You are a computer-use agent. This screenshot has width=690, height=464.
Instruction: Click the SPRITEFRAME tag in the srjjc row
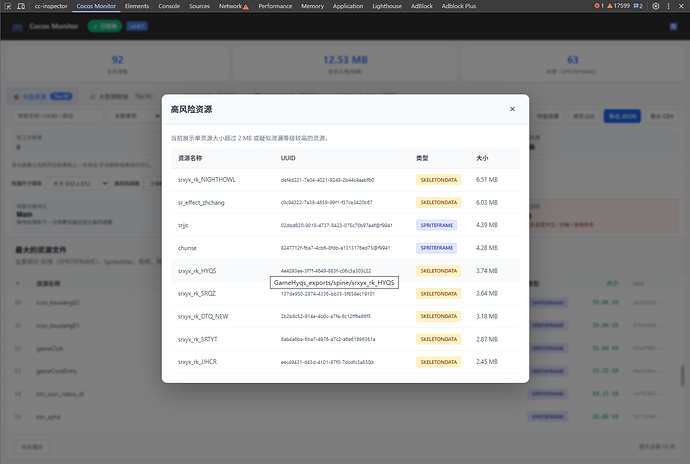pyautogui.click(x=437, y=225)
